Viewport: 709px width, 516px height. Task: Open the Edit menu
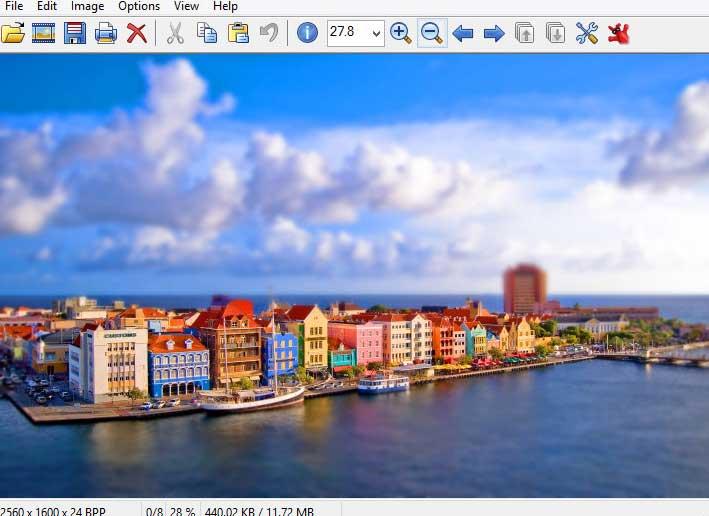47,6
